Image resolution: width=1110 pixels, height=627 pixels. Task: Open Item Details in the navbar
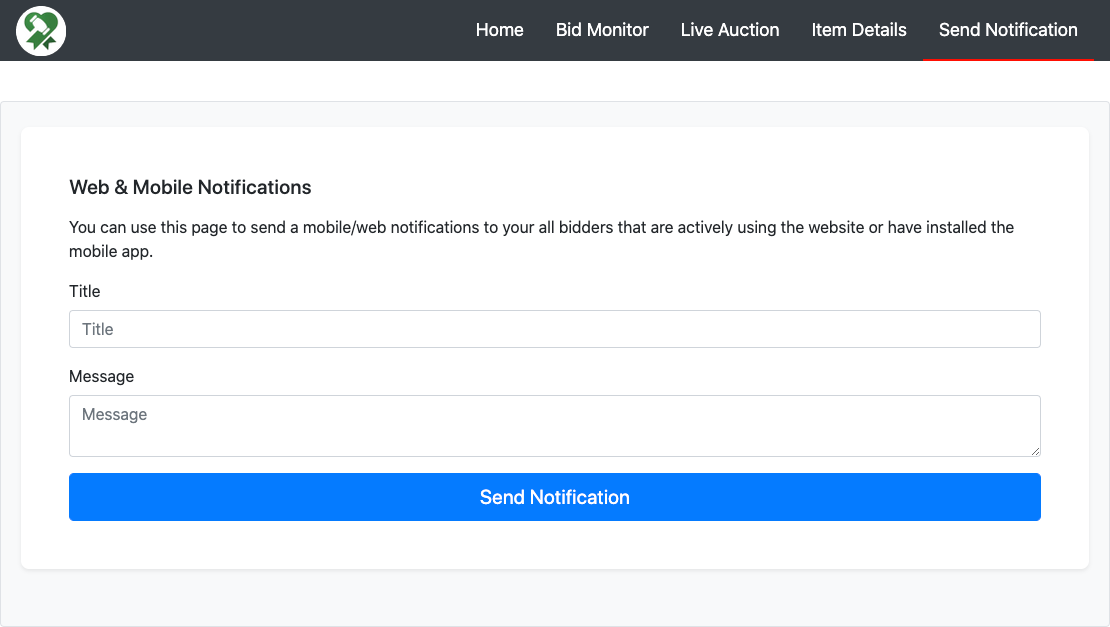pos(858,30)
